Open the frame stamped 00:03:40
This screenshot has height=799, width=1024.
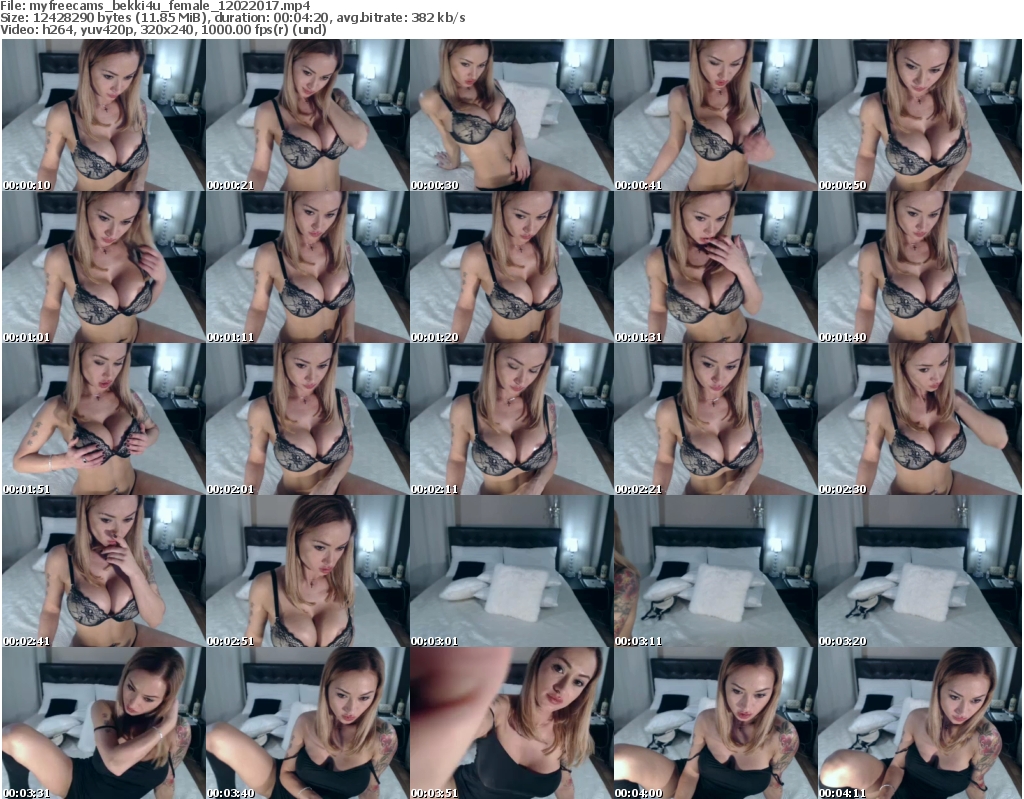point(308,723)
